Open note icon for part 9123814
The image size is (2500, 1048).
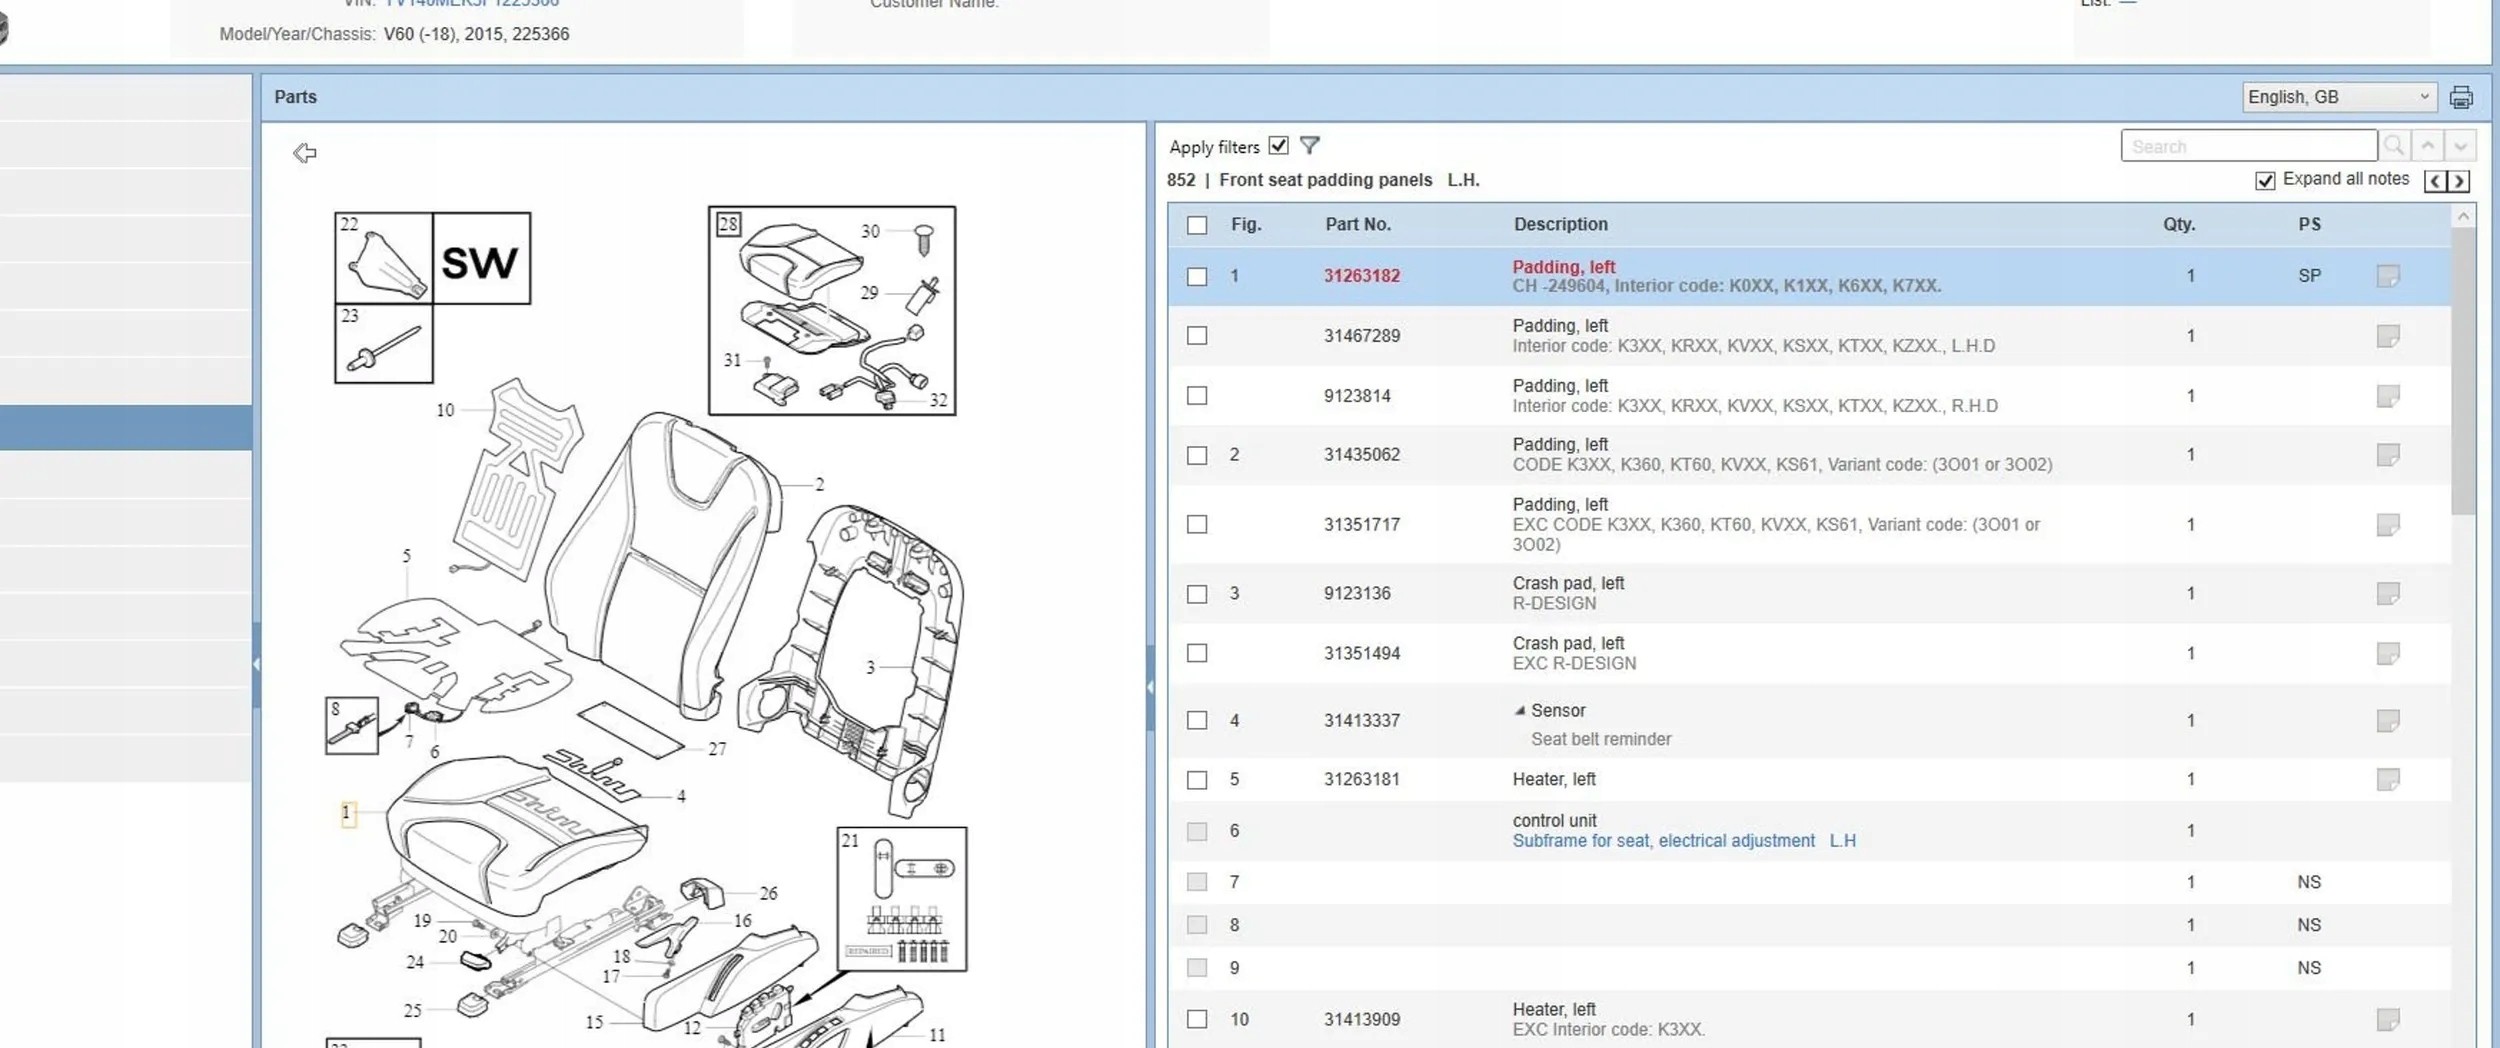[x=2388, y=396]
